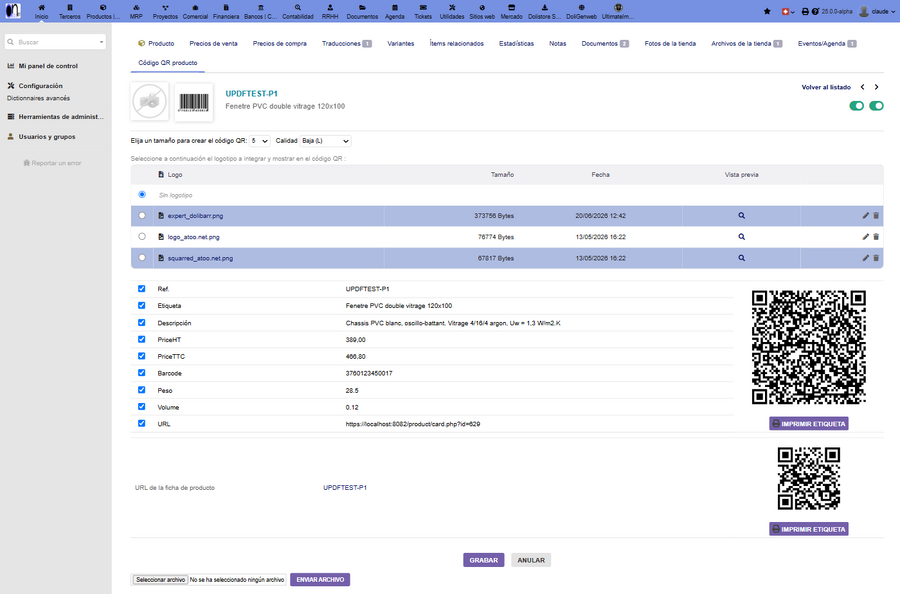
Task: Go to previous product with left arrow
Action: pyautogui.click(x=862, y=87)
